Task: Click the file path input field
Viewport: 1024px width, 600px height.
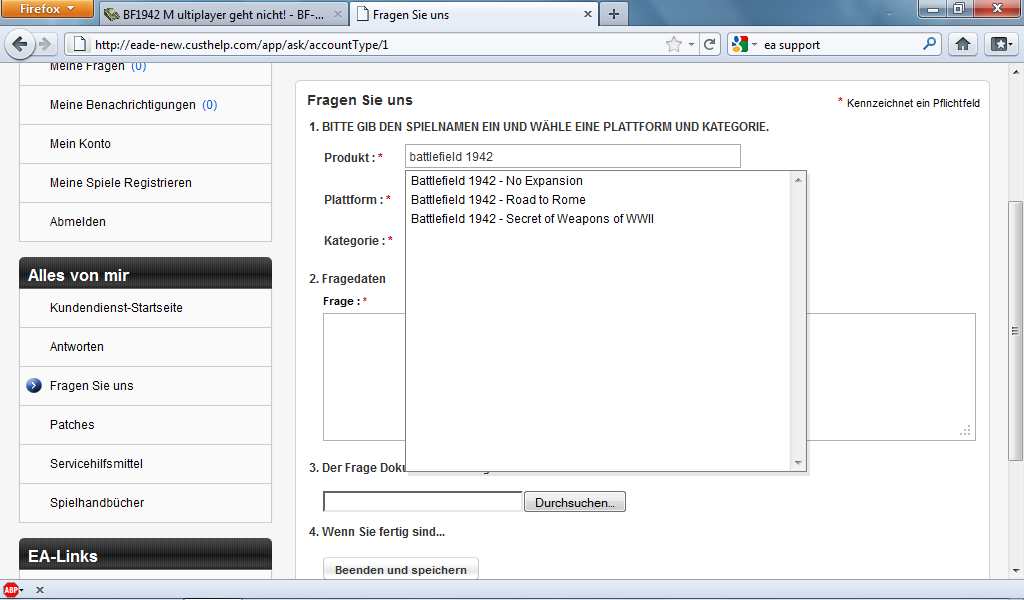Action: coord(423,501)
